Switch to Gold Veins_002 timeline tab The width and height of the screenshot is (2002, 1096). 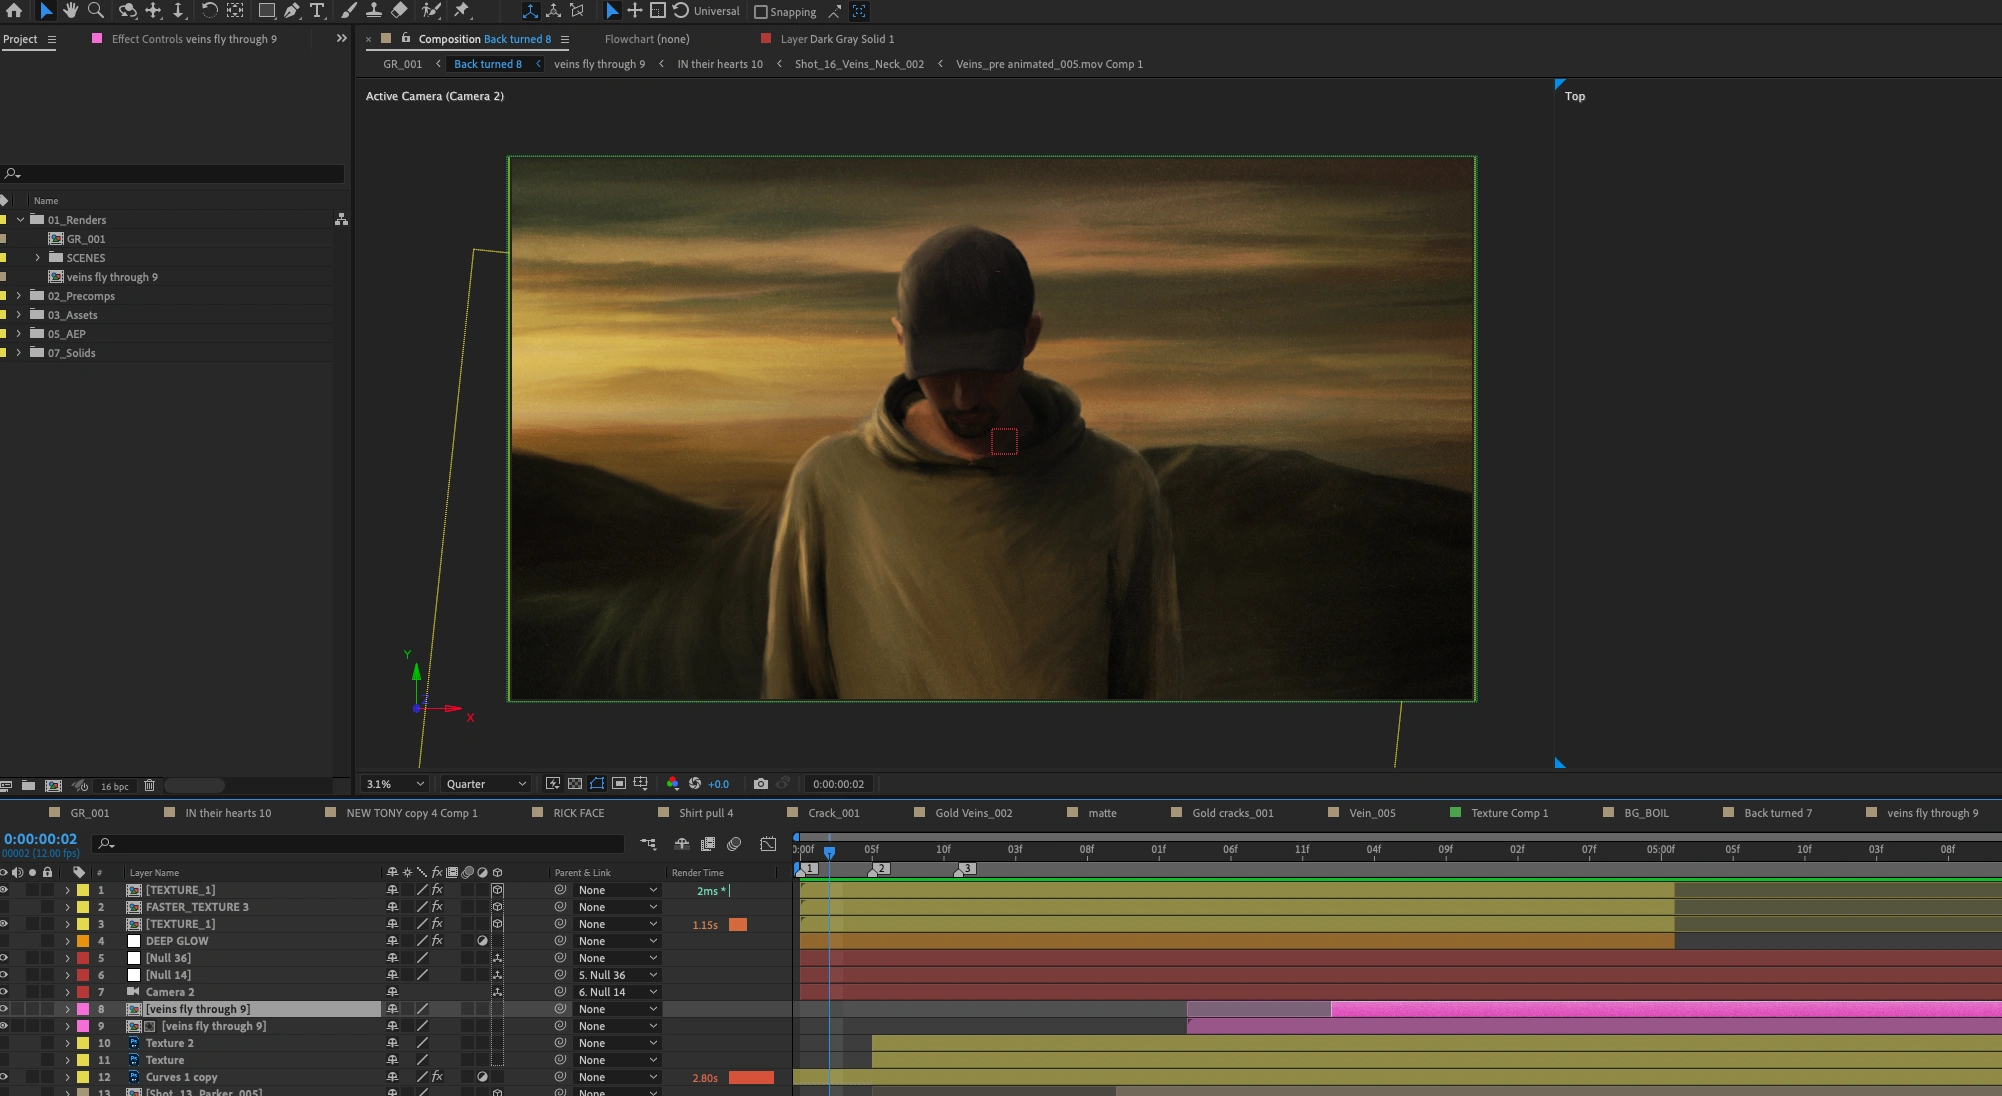pyautogui.click(x=973, y=813)
